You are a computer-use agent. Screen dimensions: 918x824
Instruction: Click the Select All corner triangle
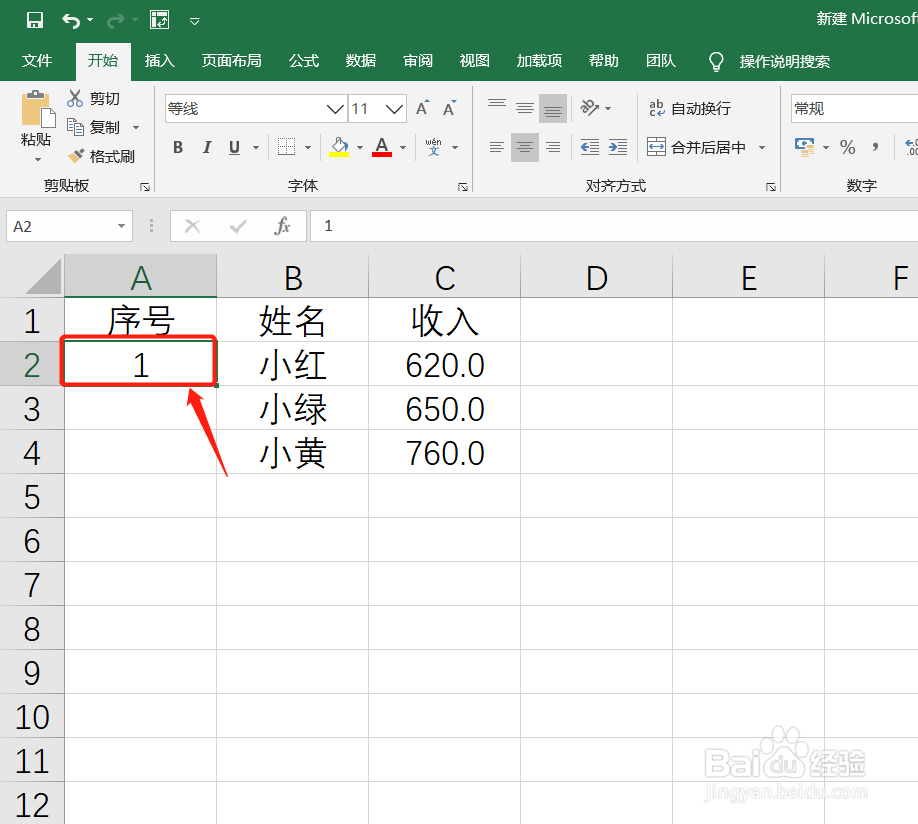pos(43,276)
